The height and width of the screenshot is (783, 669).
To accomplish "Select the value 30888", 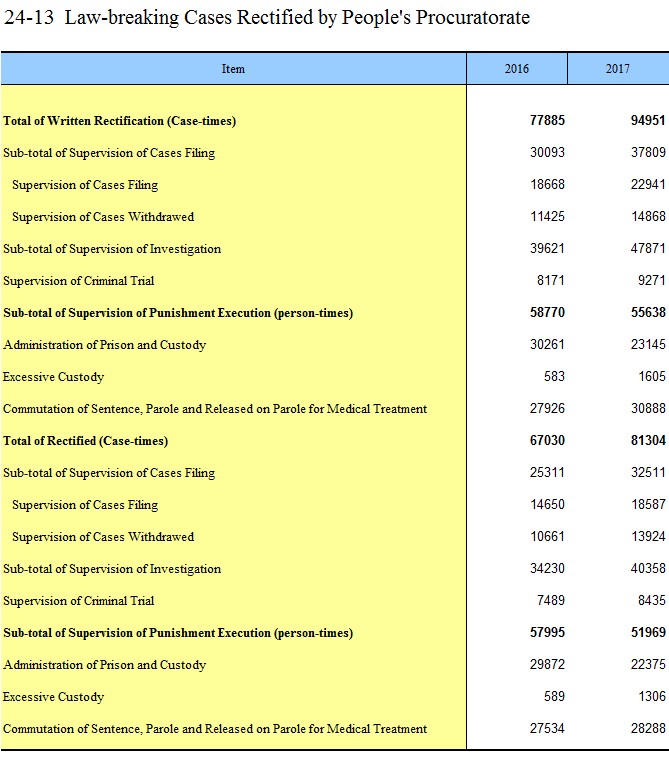I will (x=648, y=408).
